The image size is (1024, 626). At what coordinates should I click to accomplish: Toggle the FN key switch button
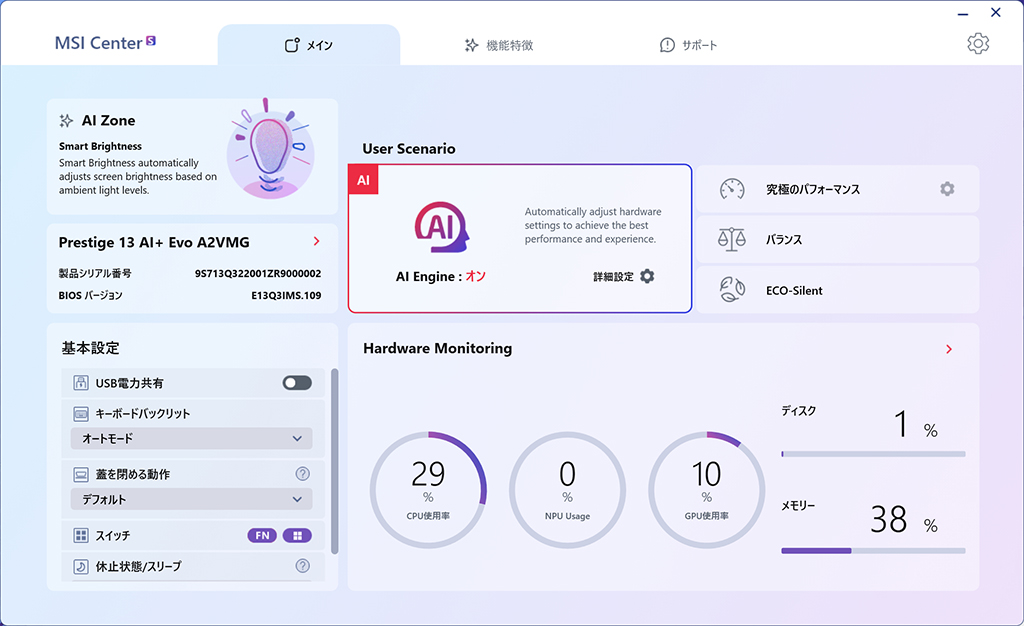point(262,536)
